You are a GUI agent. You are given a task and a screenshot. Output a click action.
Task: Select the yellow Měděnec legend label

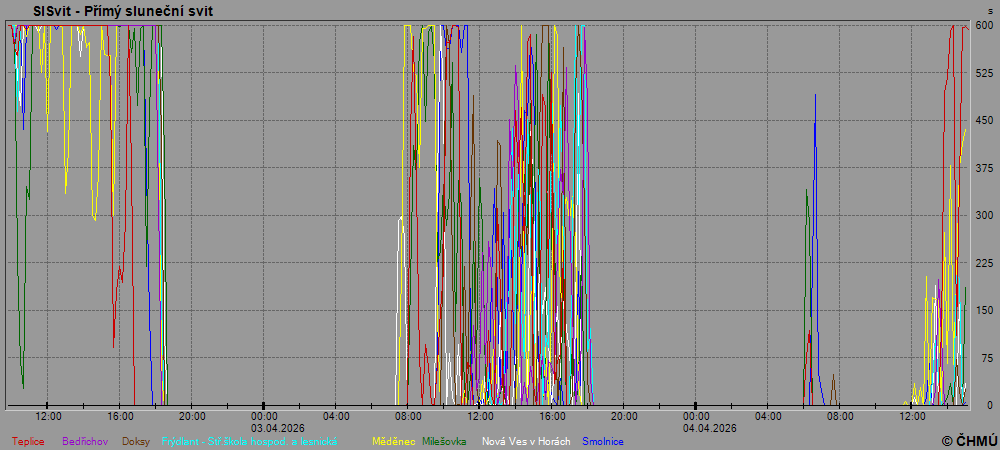point(393,441)
